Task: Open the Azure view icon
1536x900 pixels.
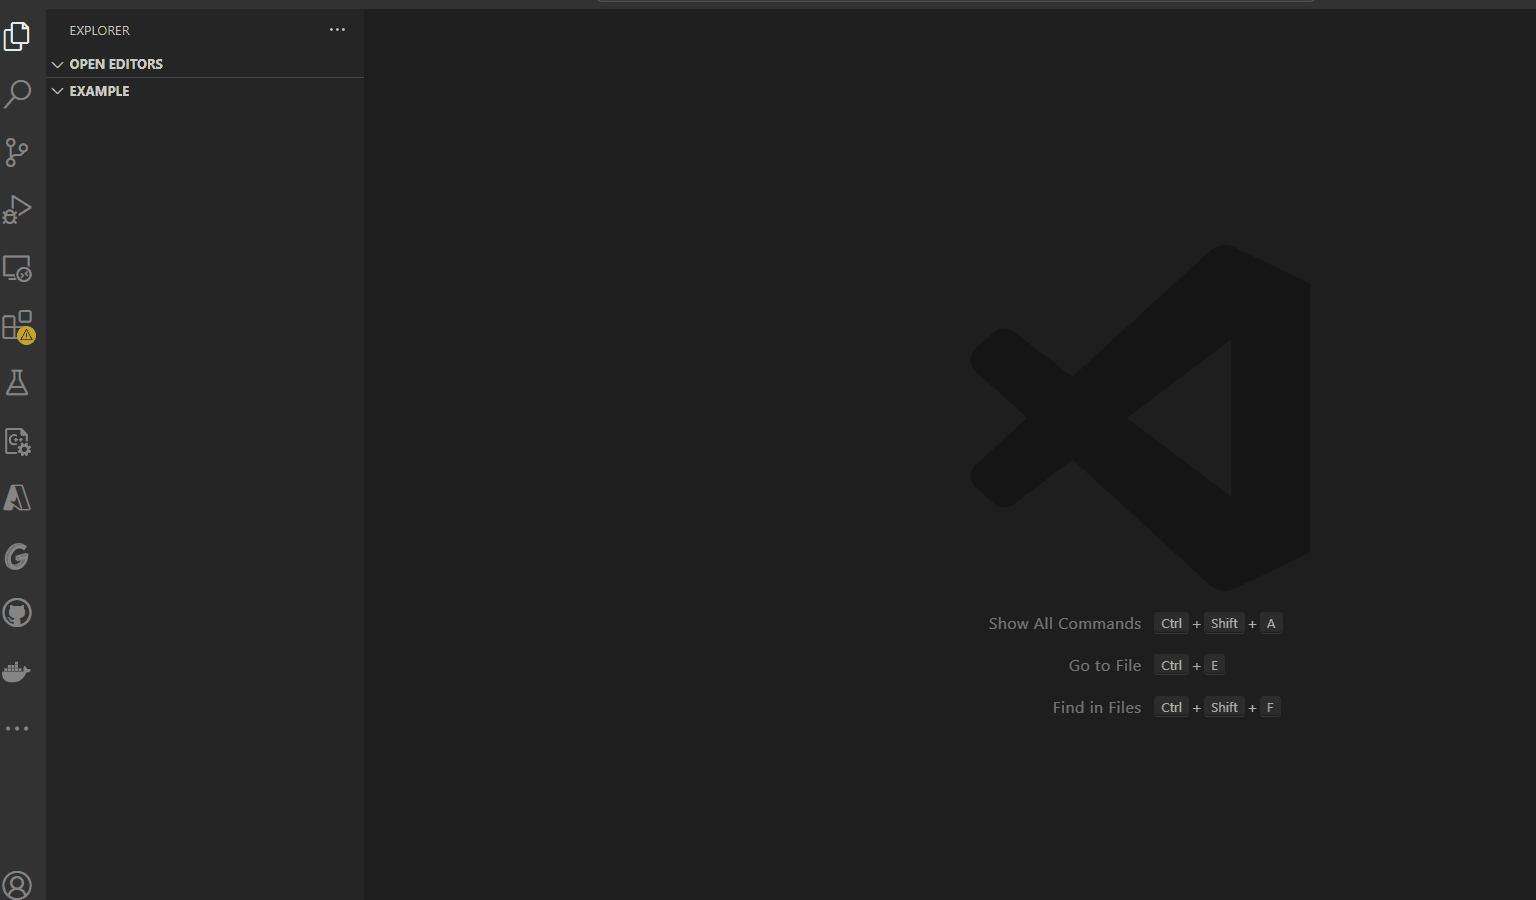Action: pyautogui.click(x=17, y=498)
